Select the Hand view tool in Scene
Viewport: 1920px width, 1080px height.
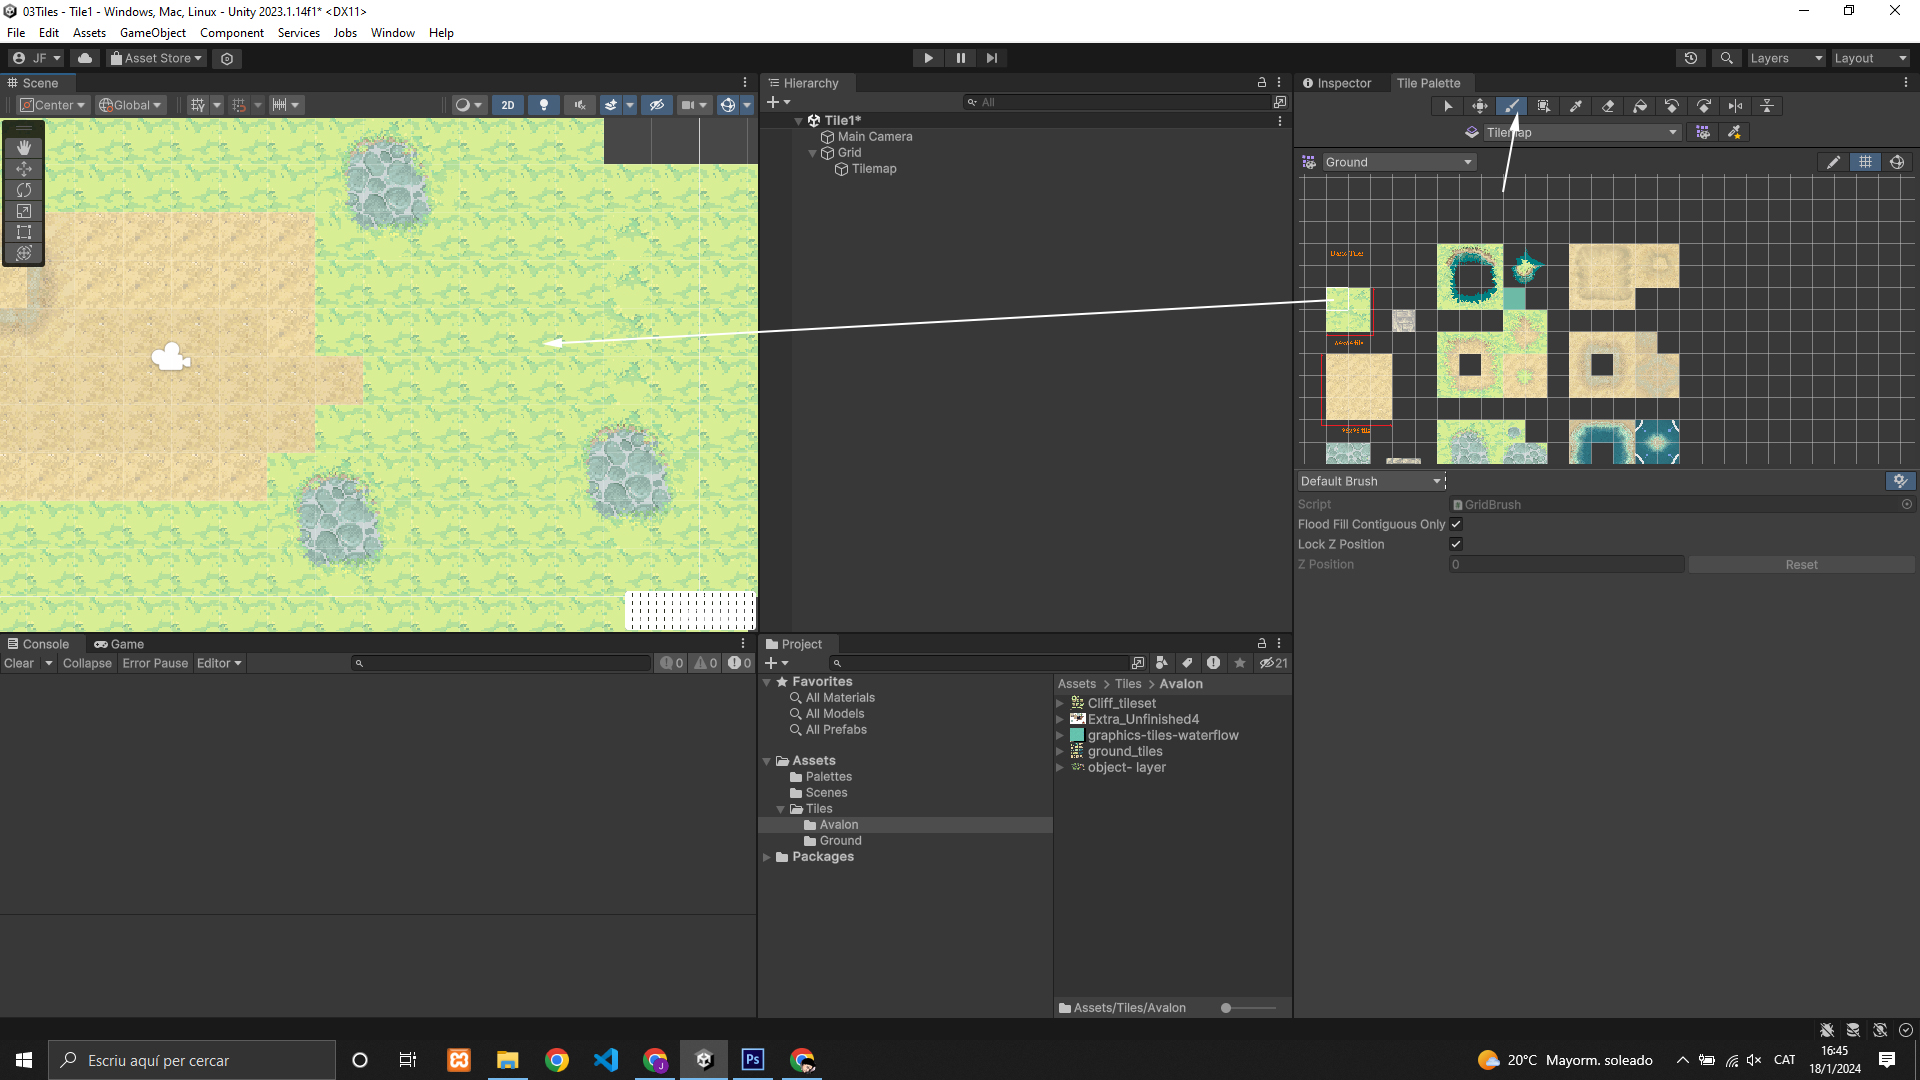coord(24,148)
